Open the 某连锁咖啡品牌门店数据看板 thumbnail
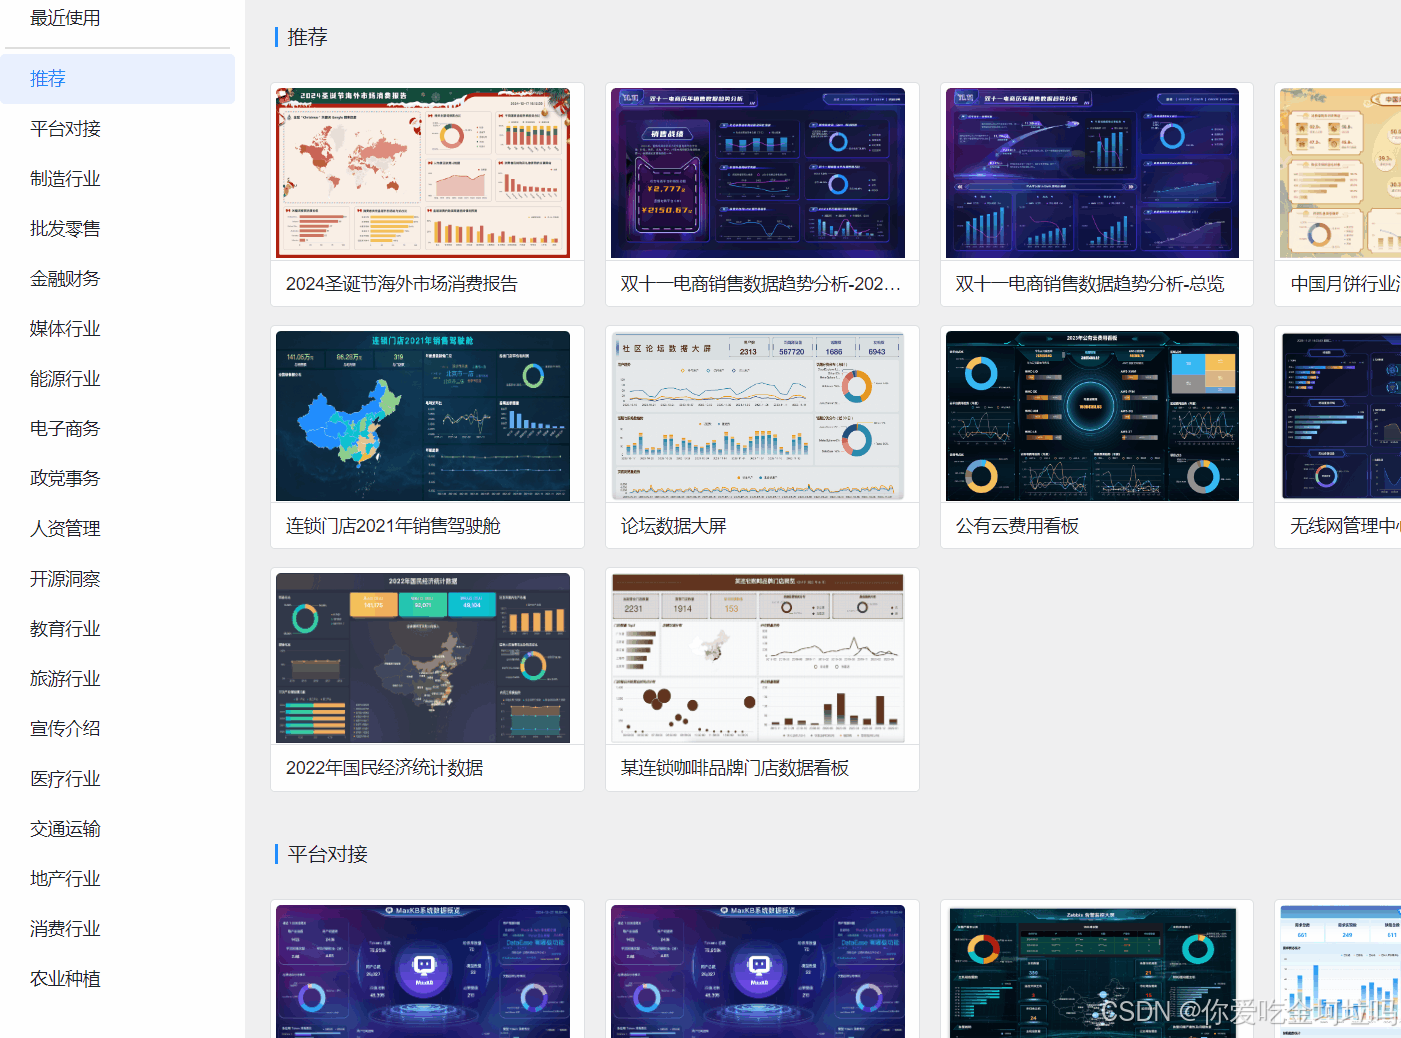Viewport: 1401px width, 1038px height. pyautogui.click(x=758, y=658)
